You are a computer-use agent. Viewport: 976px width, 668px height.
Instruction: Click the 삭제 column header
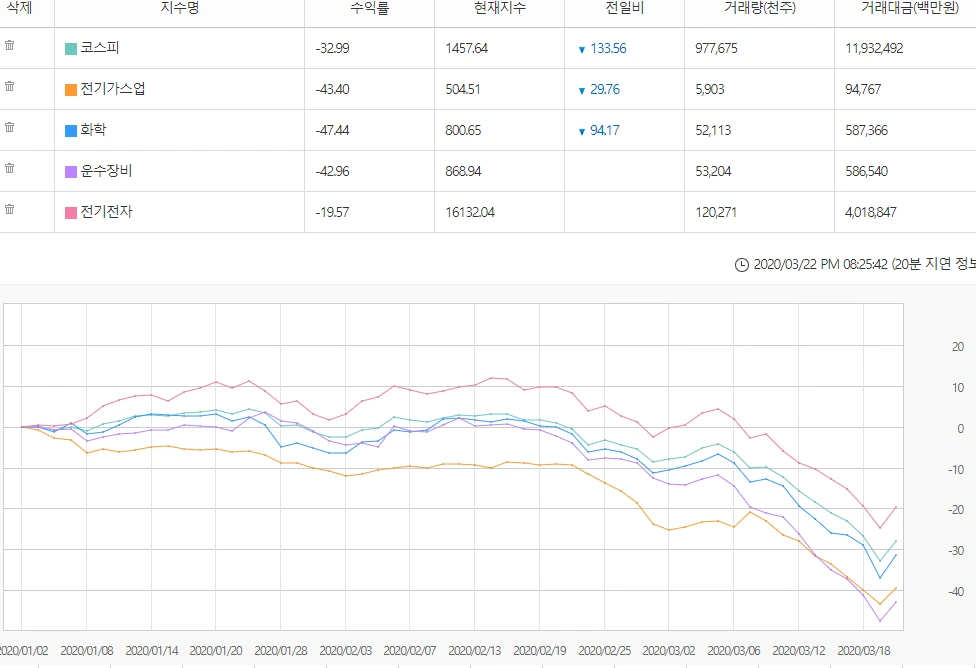pos(19,7)
